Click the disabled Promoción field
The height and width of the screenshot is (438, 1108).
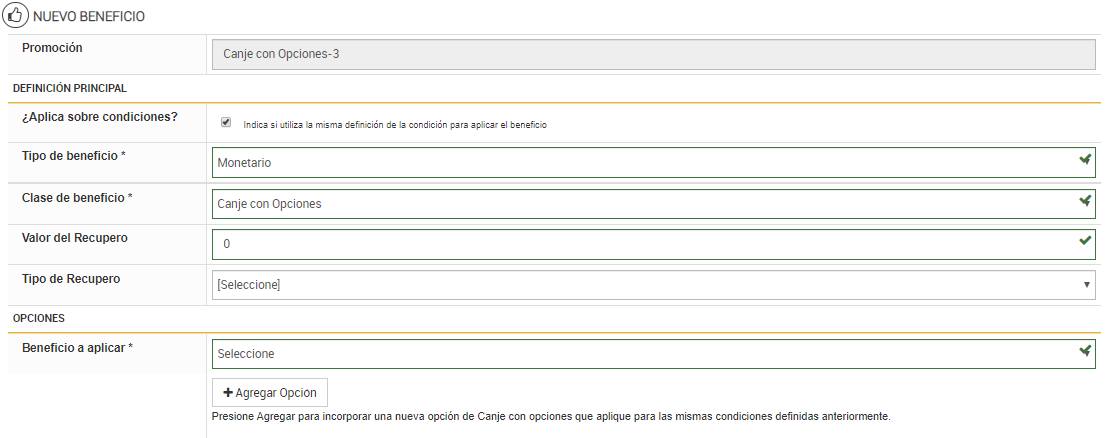click(654, 54)
